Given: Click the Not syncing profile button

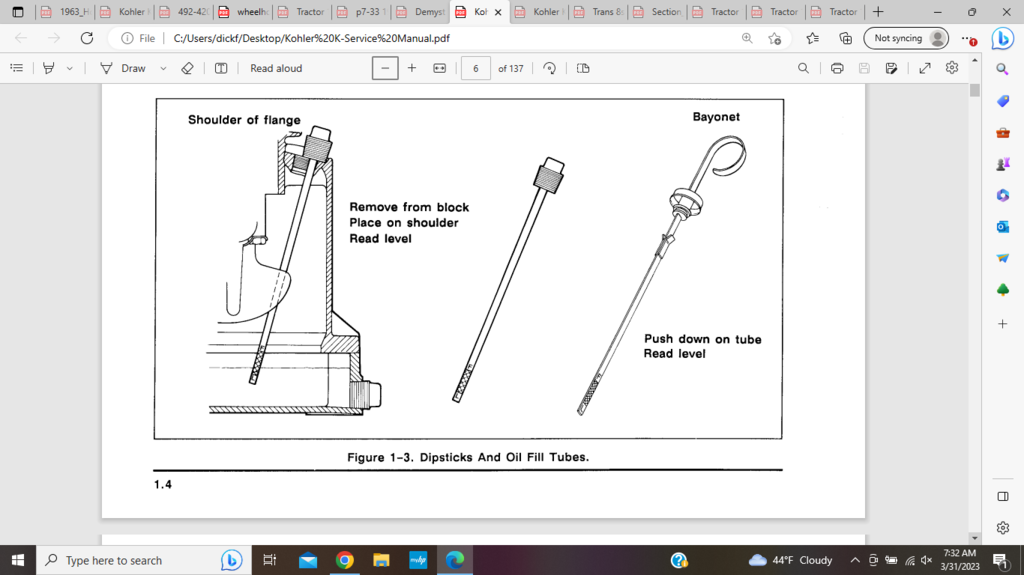Looking at the screenshot, I should [x=908, y=38].
